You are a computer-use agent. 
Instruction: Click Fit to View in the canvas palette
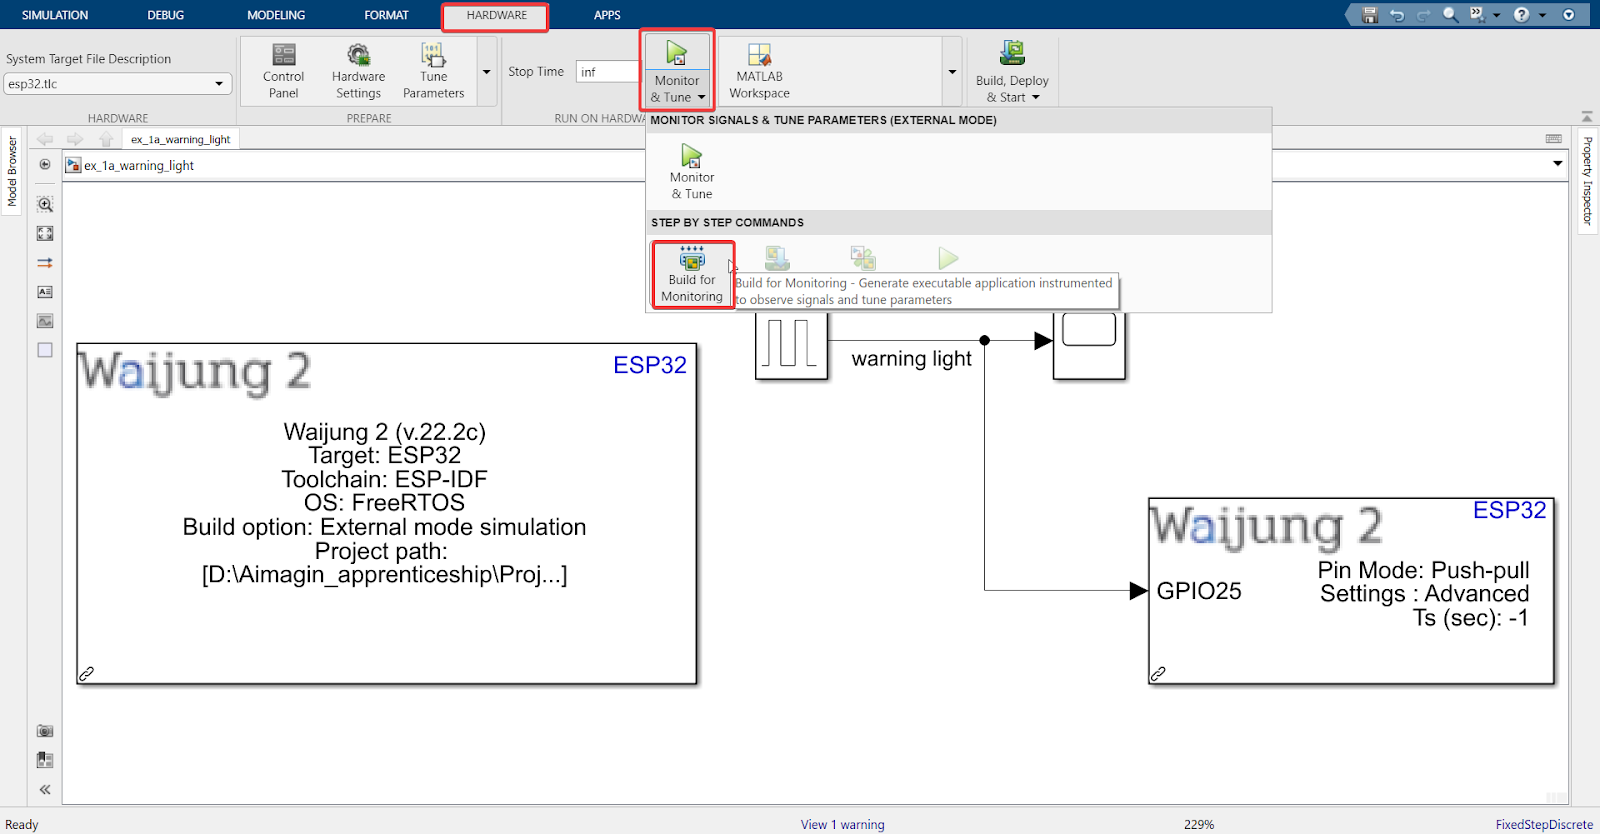point(45,233)
